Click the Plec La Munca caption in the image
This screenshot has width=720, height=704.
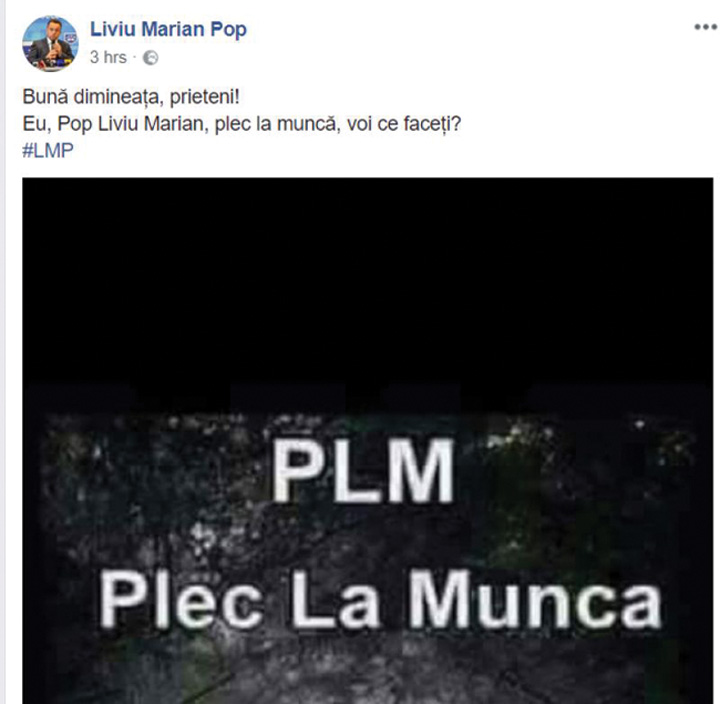coord(381,600)
